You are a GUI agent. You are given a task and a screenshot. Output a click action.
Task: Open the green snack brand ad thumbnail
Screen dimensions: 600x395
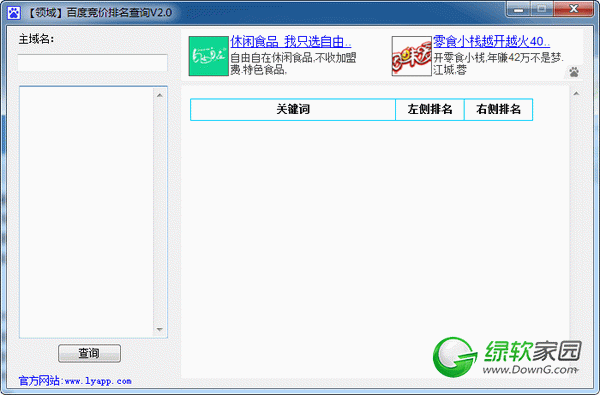pos(209,56)
